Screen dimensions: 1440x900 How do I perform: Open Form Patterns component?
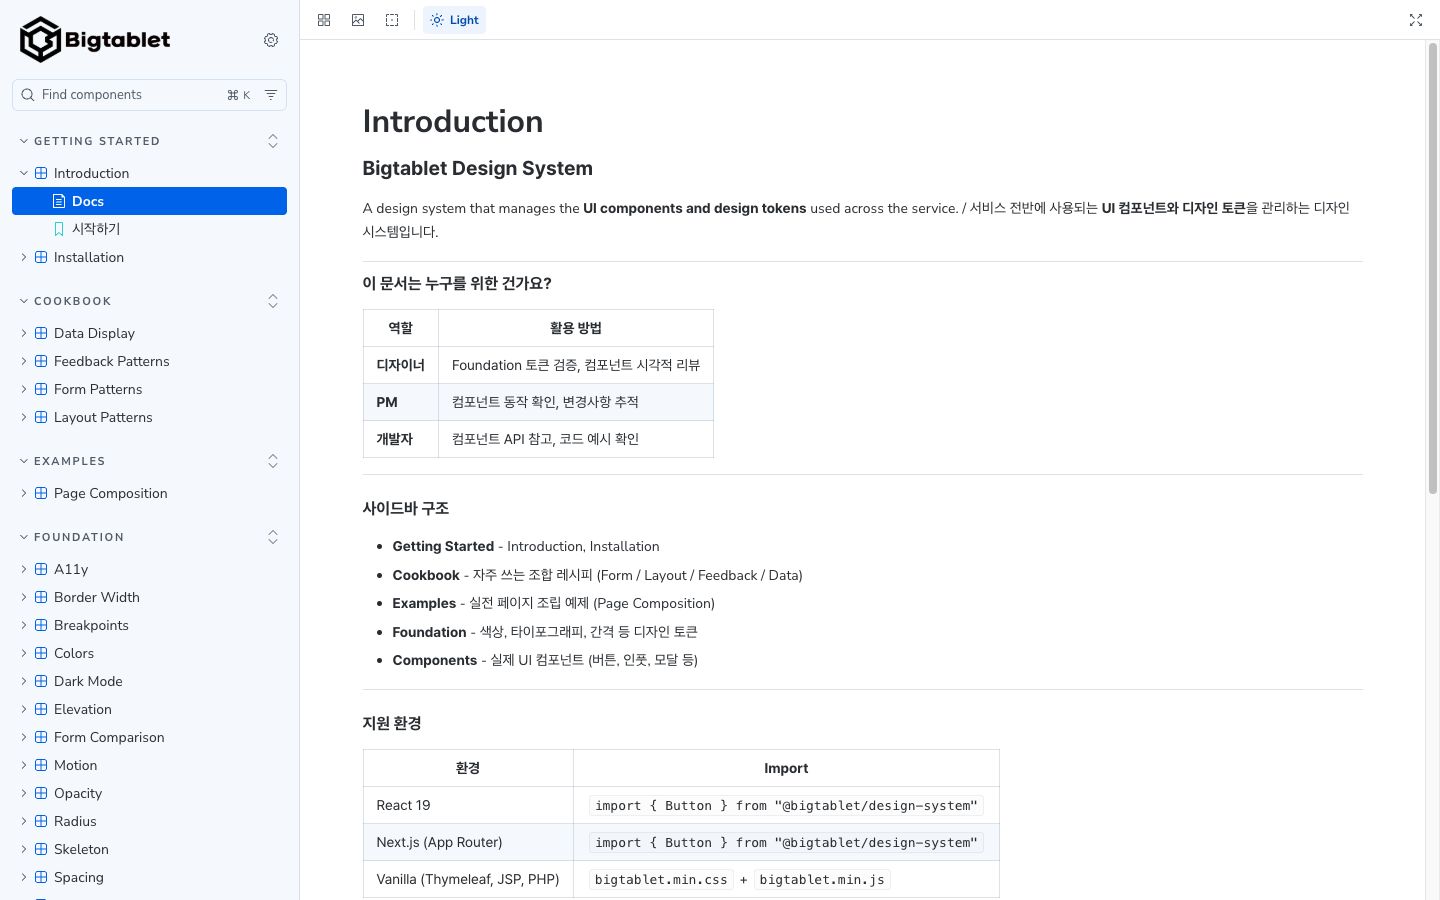coord(150,389)
